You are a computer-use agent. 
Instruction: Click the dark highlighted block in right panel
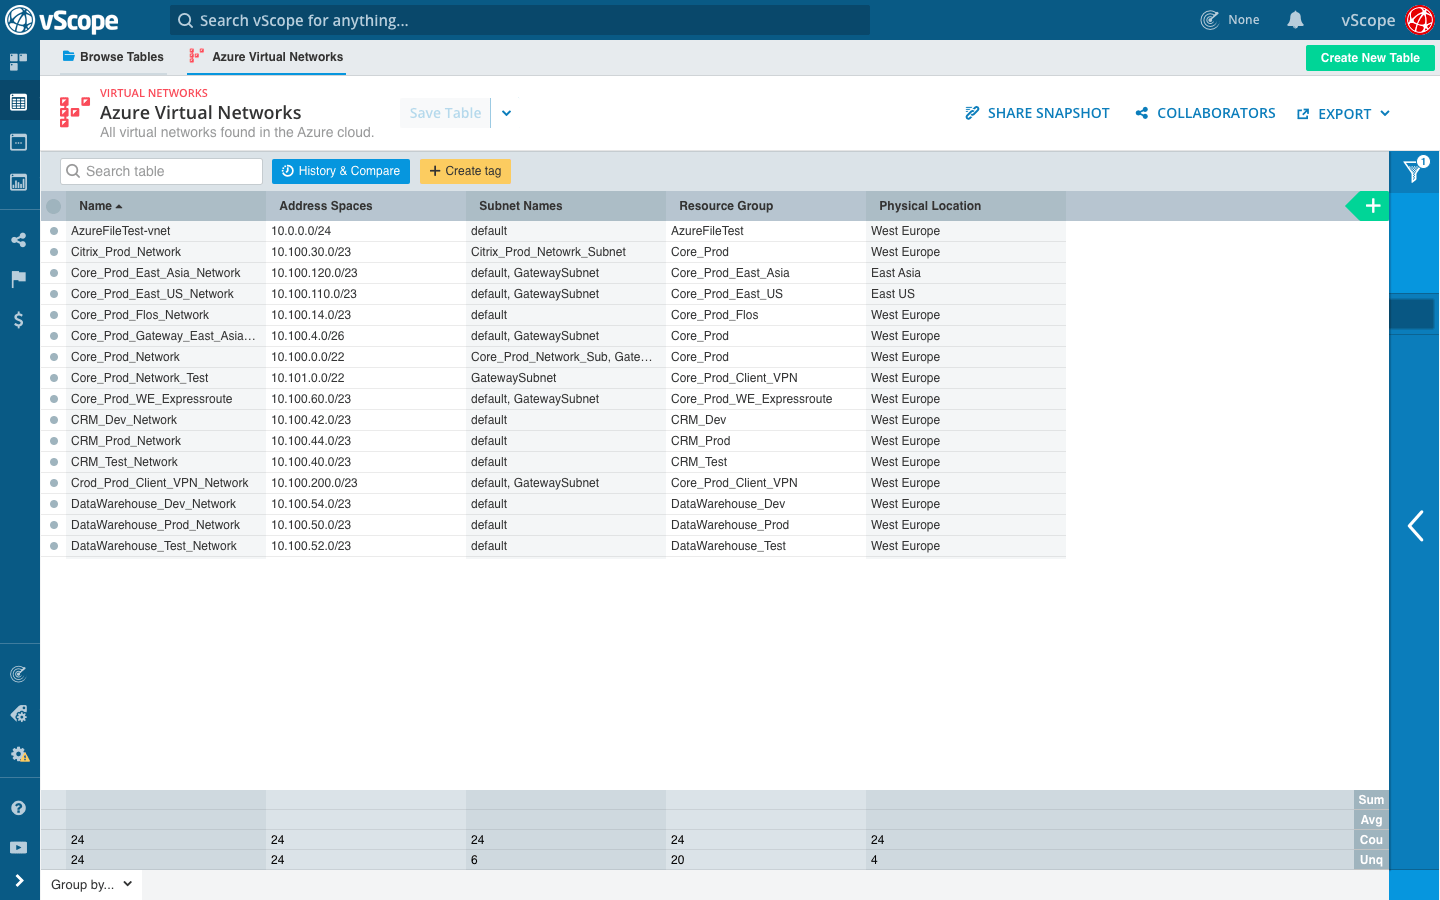(x=1412, y=314)
